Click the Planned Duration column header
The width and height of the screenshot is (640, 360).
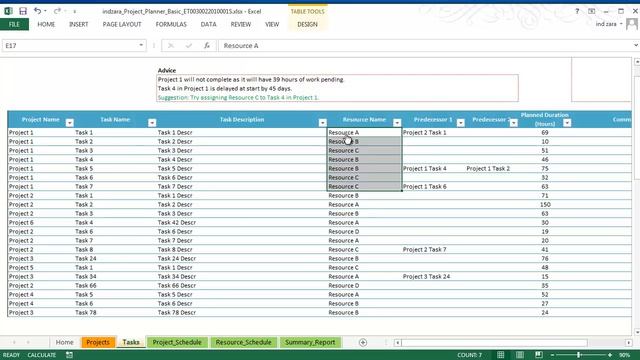click(x=544, y=119)
